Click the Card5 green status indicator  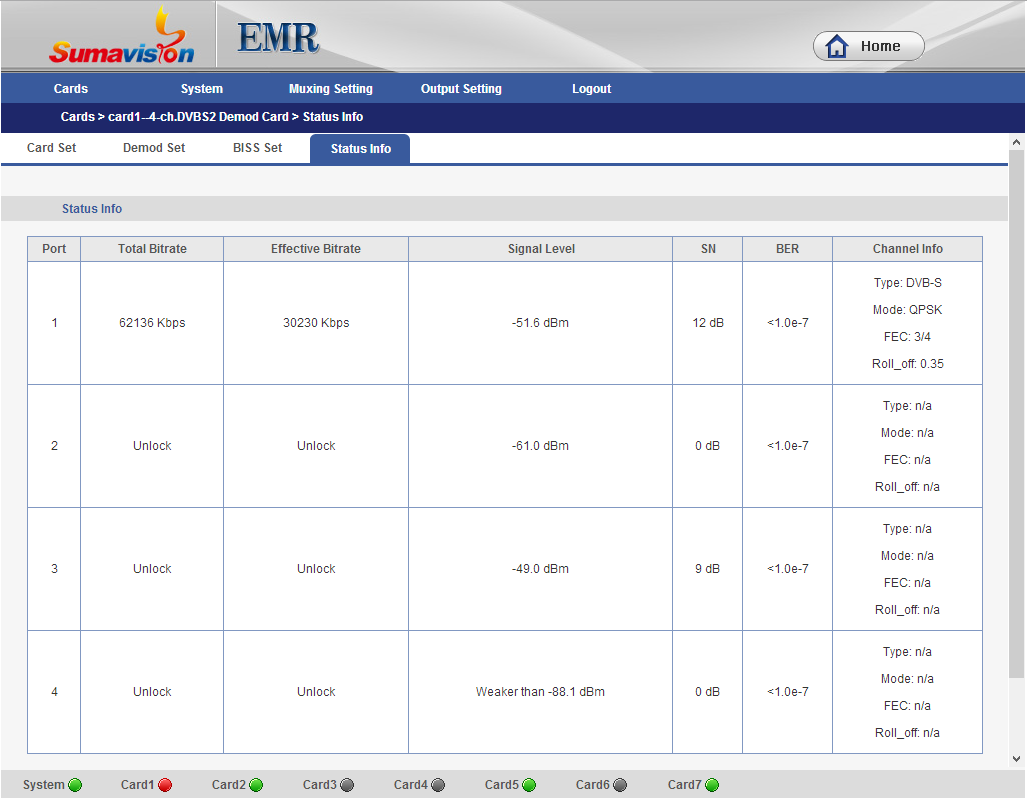pos(529,785)
